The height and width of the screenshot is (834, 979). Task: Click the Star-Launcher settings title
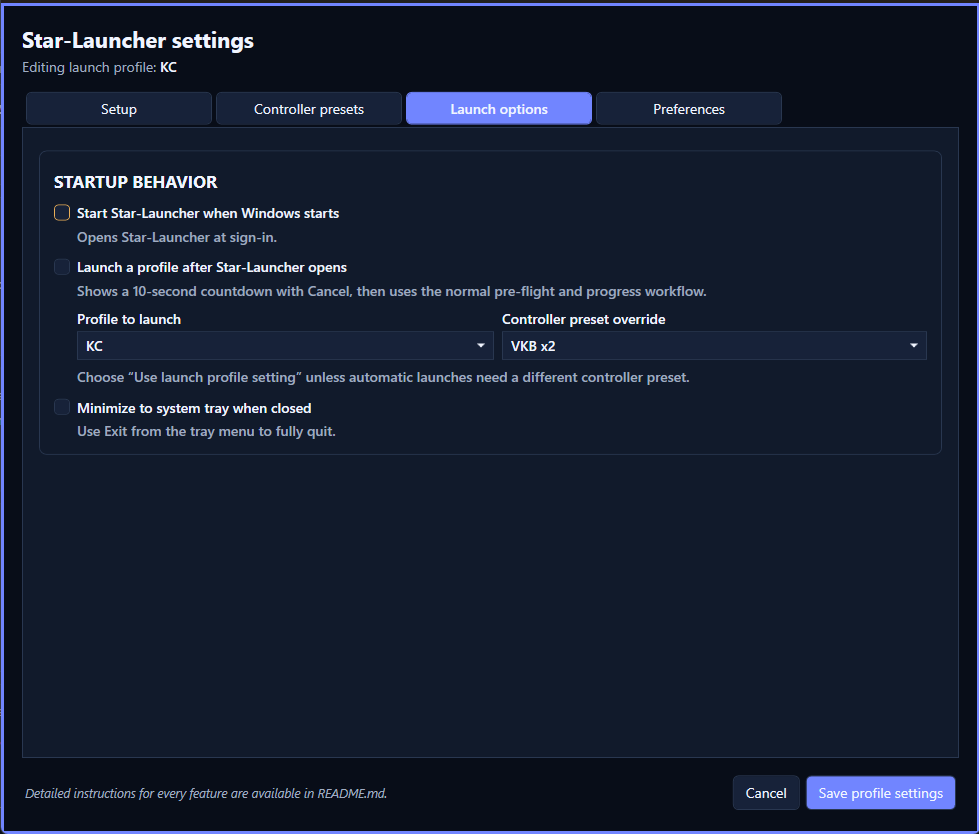(x=137, y=41)
